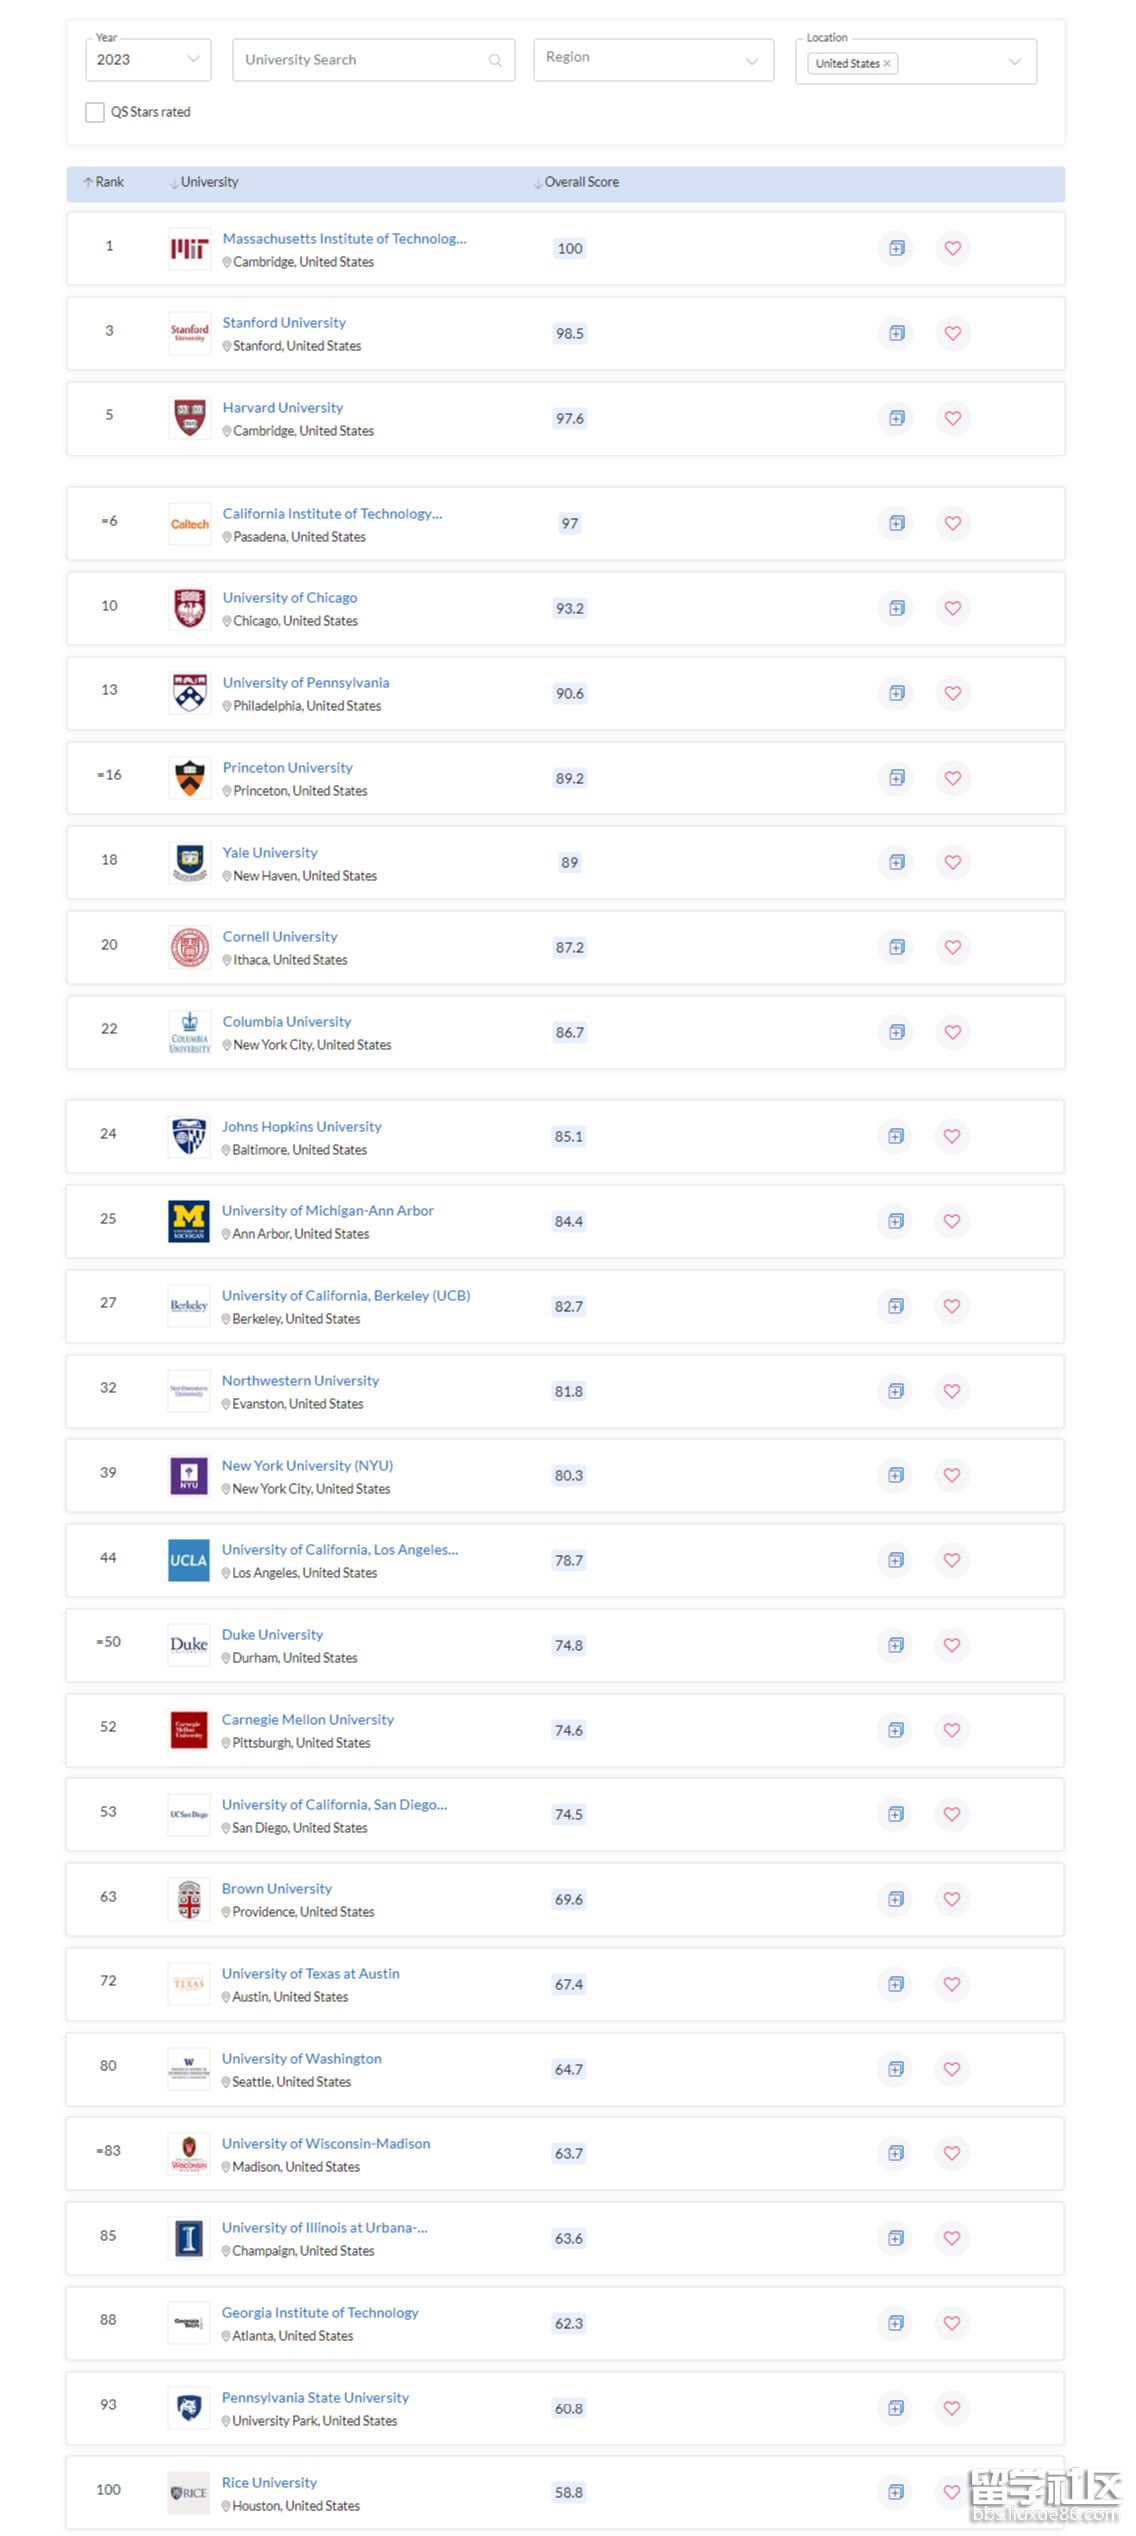Favorite Stanford University with the heart icon
The height and width of the screenshot is (2536, 1136).
tap(952, 333)
